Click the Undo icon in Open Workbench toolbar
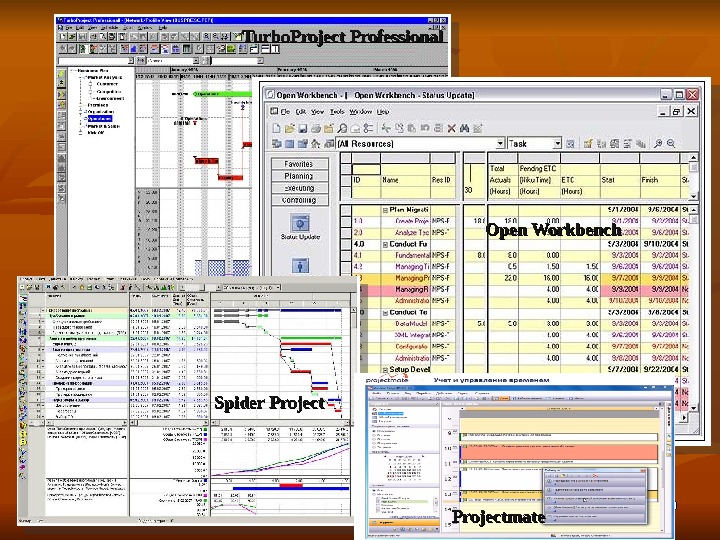 (425, 129)
